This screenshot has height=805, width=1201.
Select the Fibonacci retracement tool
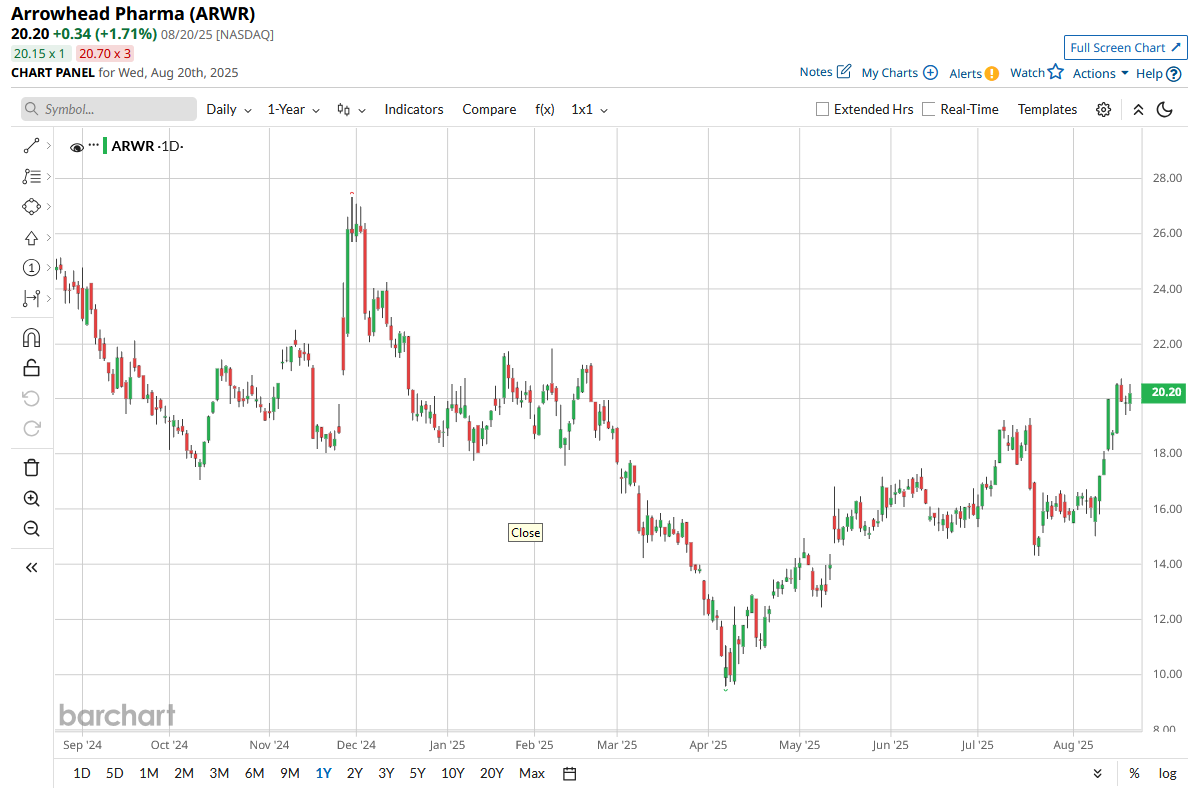(31, 177)
